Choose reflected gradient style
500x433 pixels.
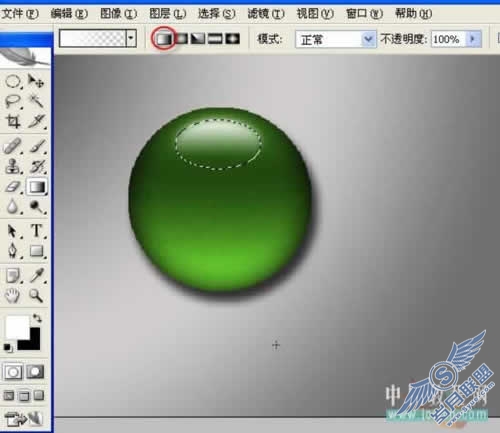pos(215,39)
